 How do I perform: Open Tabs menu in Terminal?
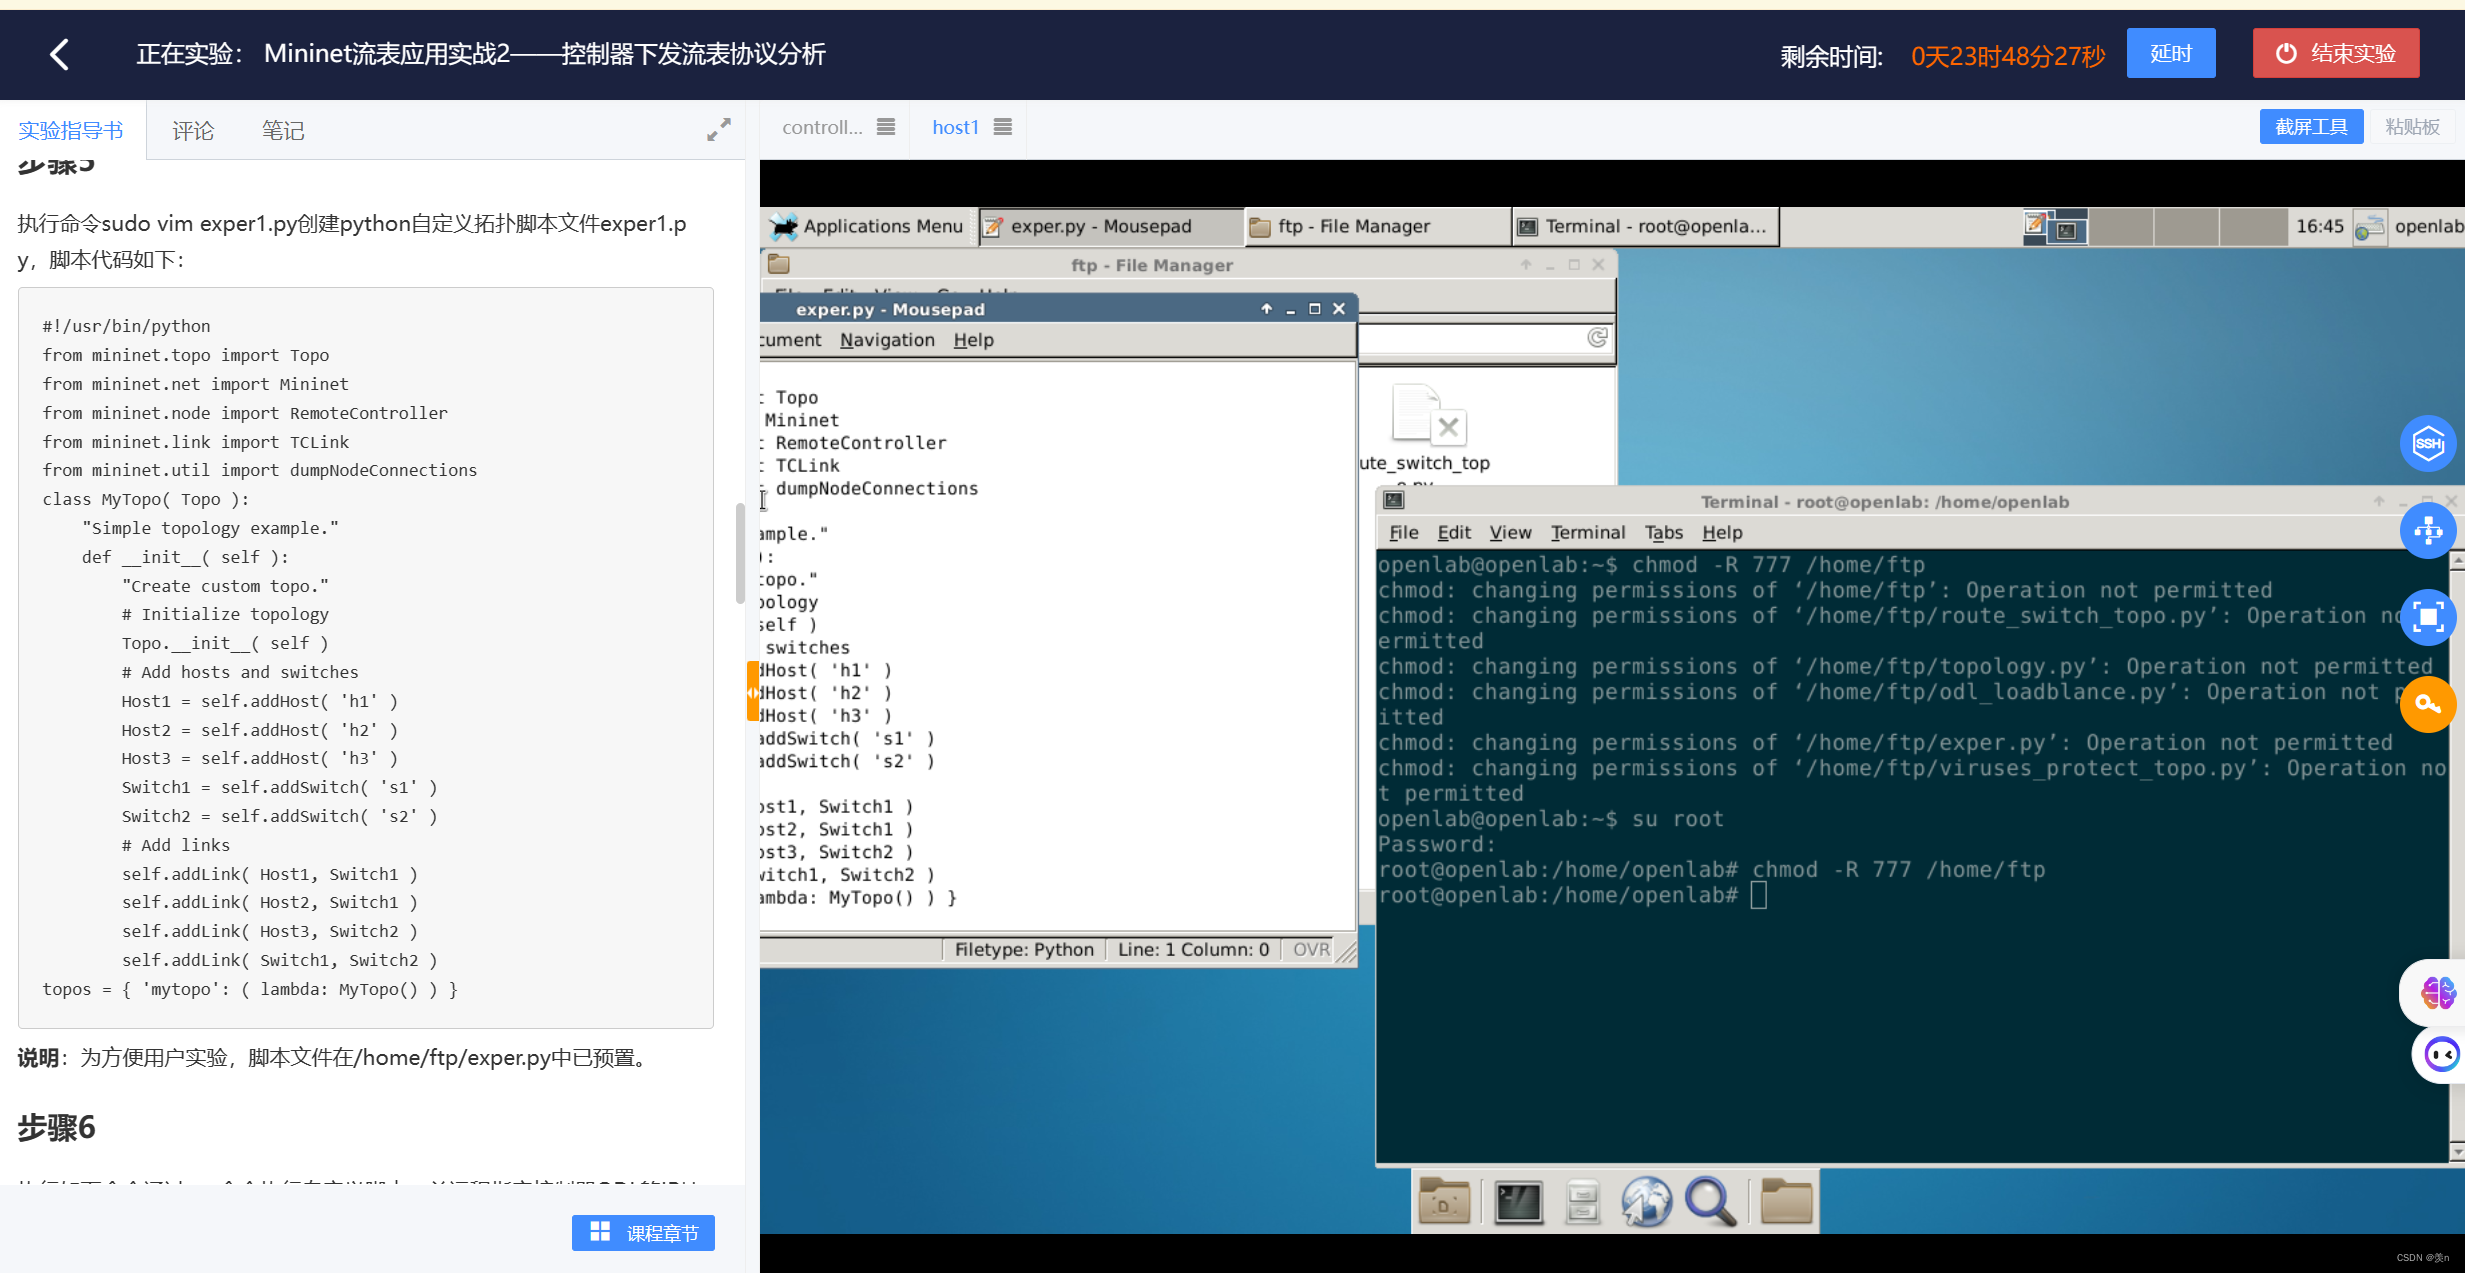coord(1663,532)
